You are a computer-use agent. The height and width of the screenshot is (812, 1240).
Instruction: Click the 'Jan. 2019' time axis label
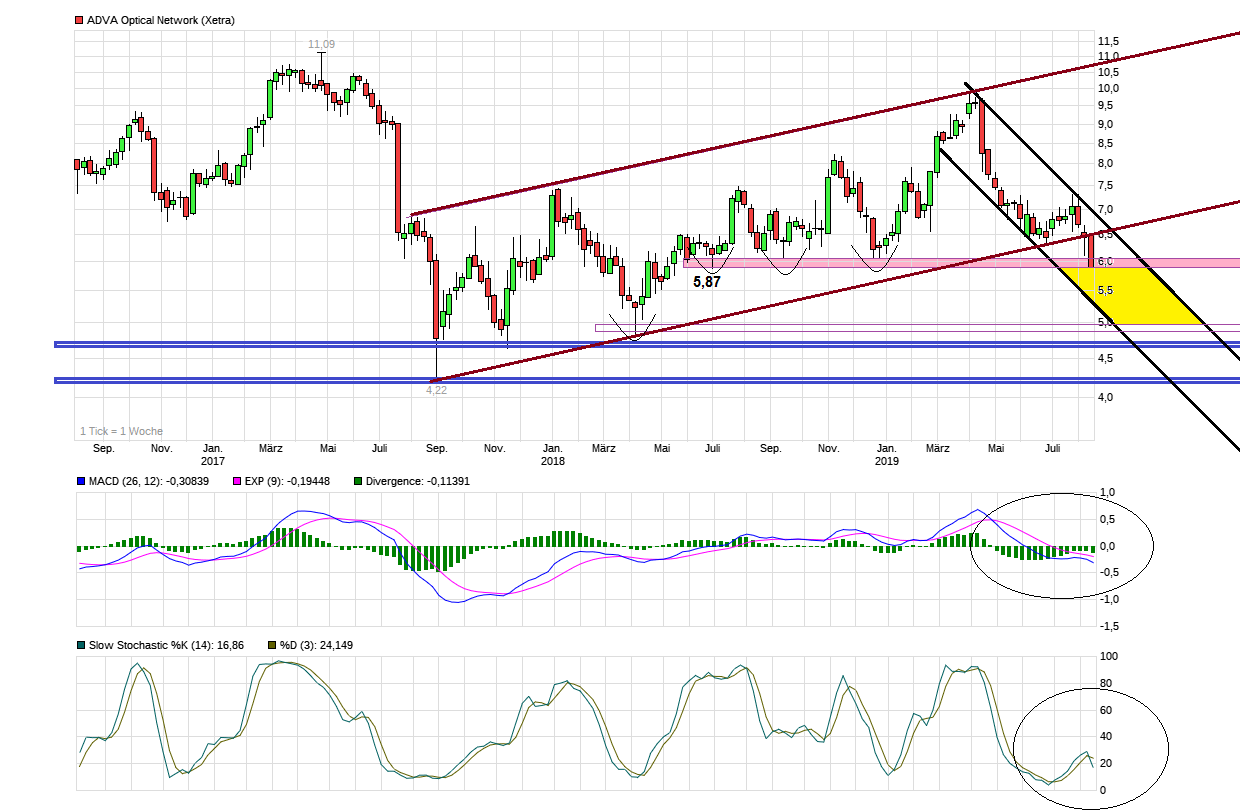pyautogui.click(x=886, y=455)
